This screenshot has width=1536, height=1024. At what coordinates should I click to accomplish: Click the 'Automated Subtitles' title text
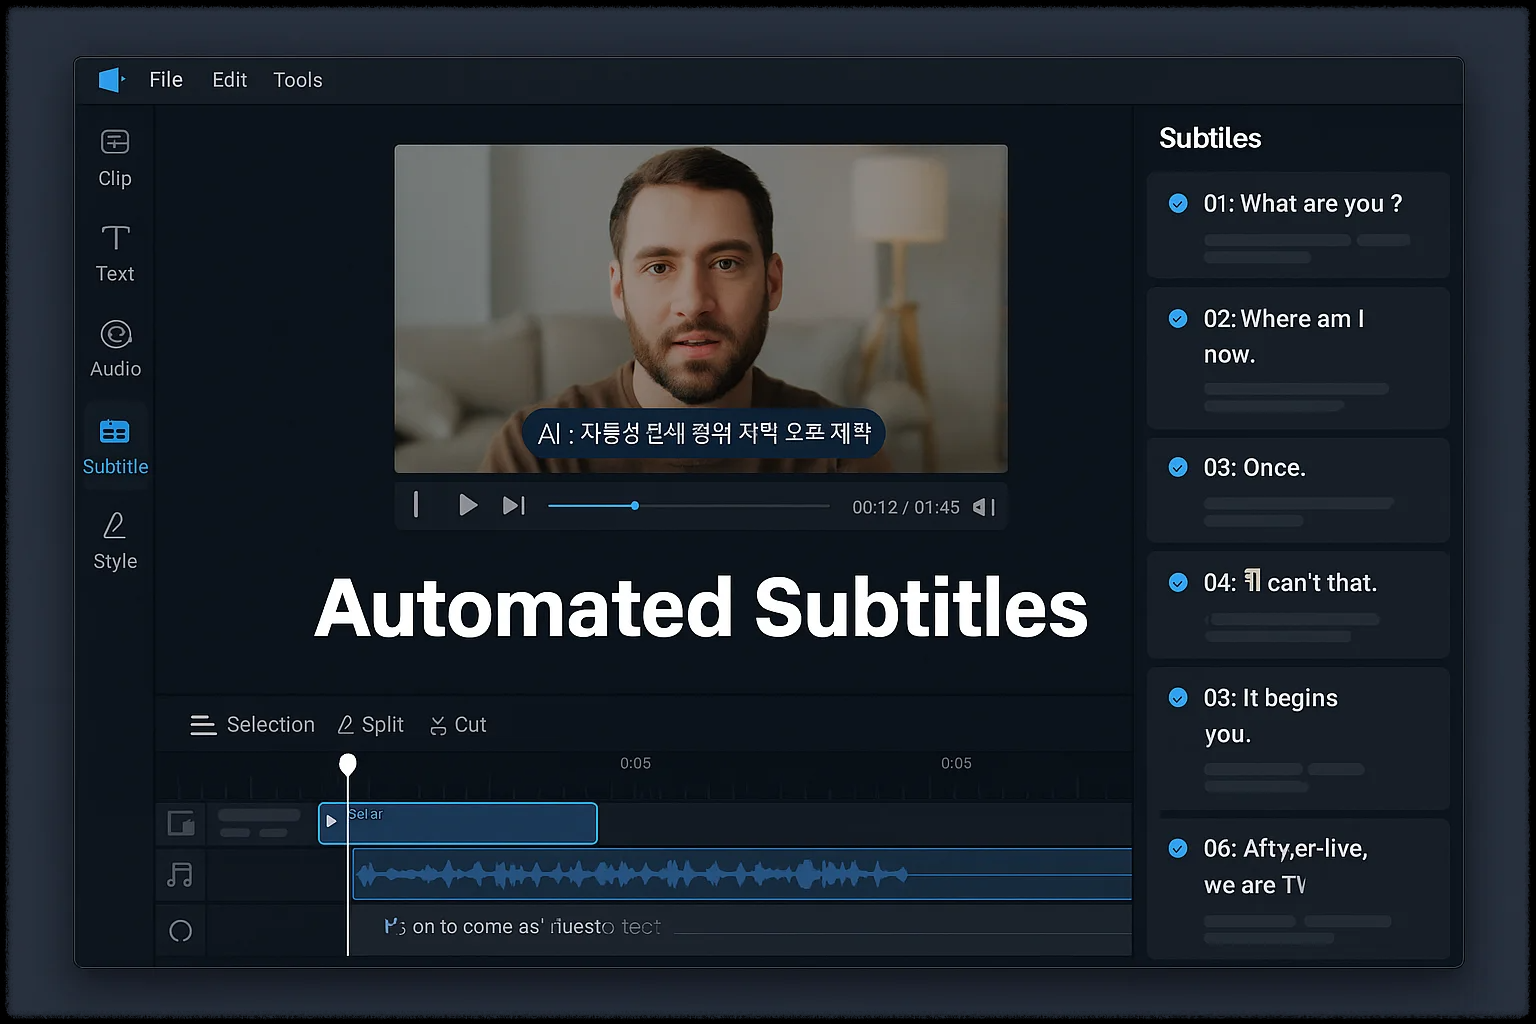(701, 608)
